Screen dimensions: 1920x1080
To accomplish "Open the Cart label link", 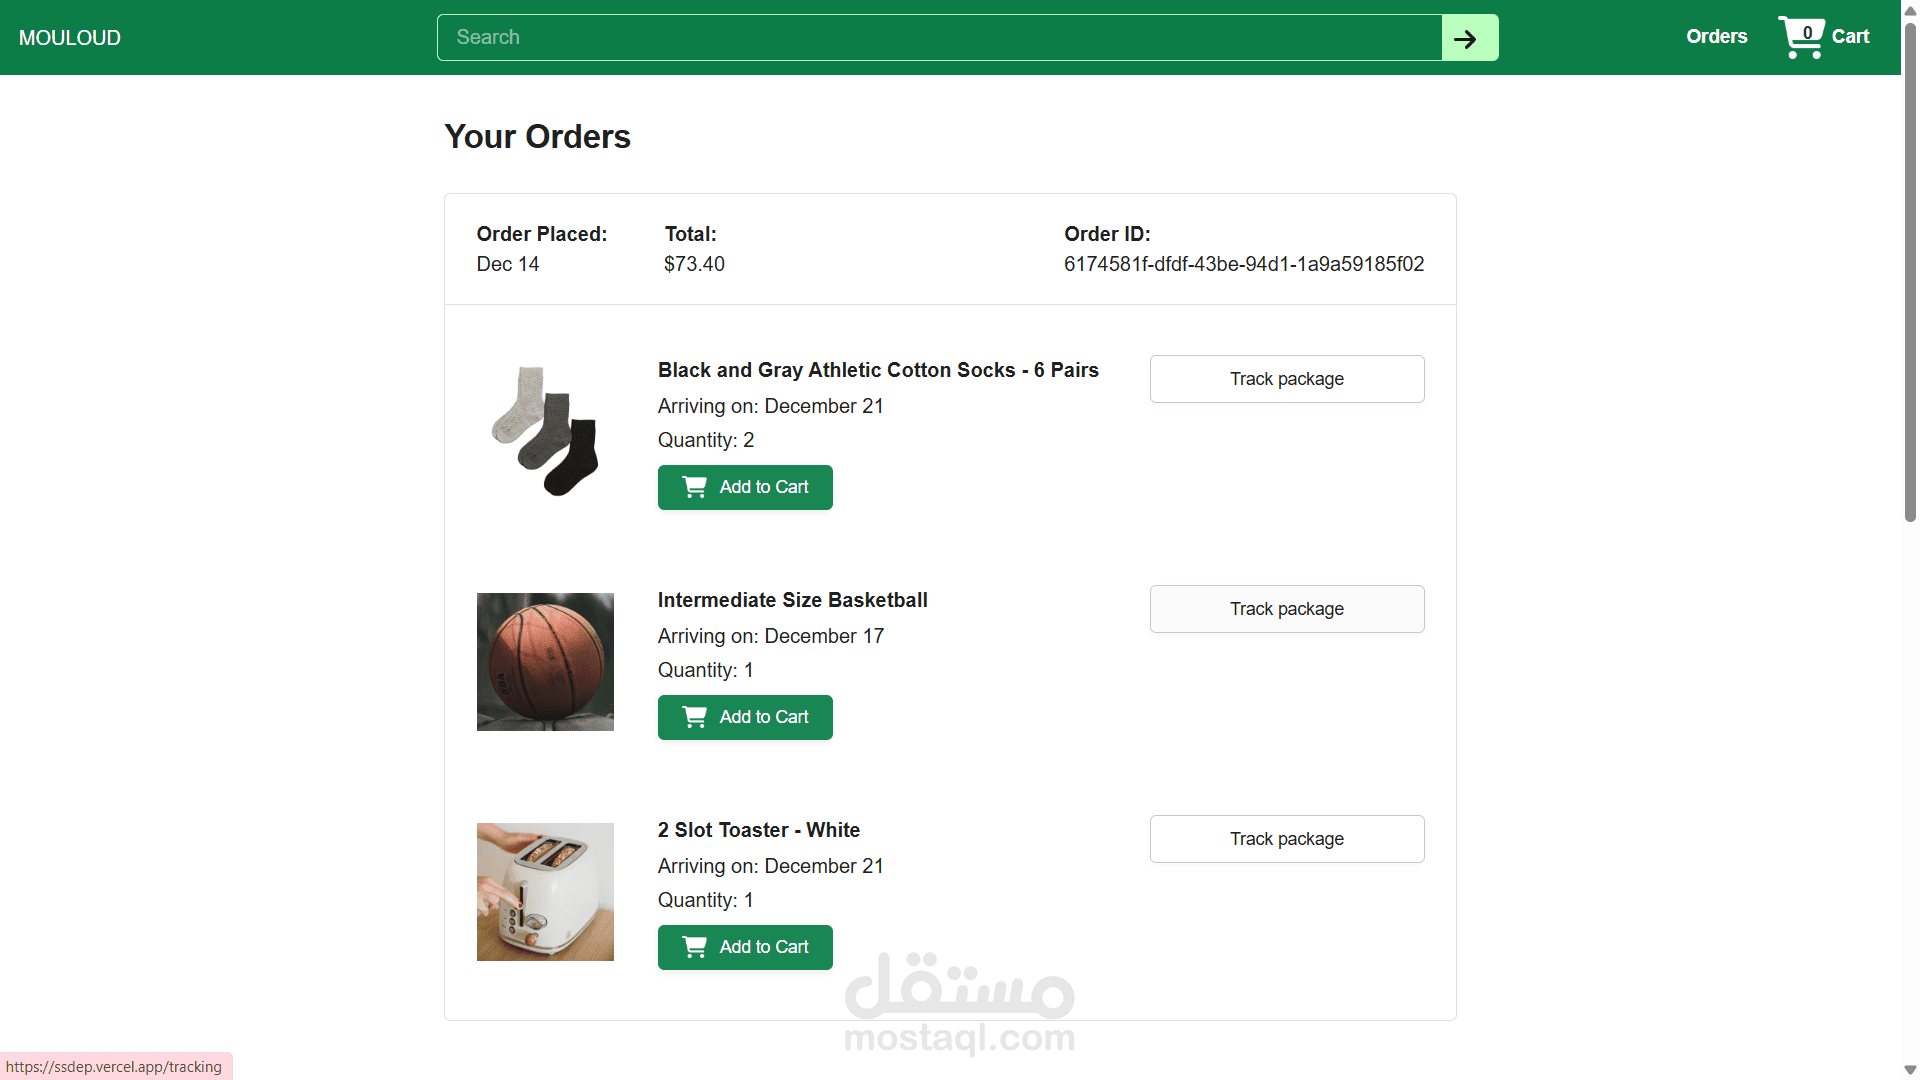I will point(1850,37).
